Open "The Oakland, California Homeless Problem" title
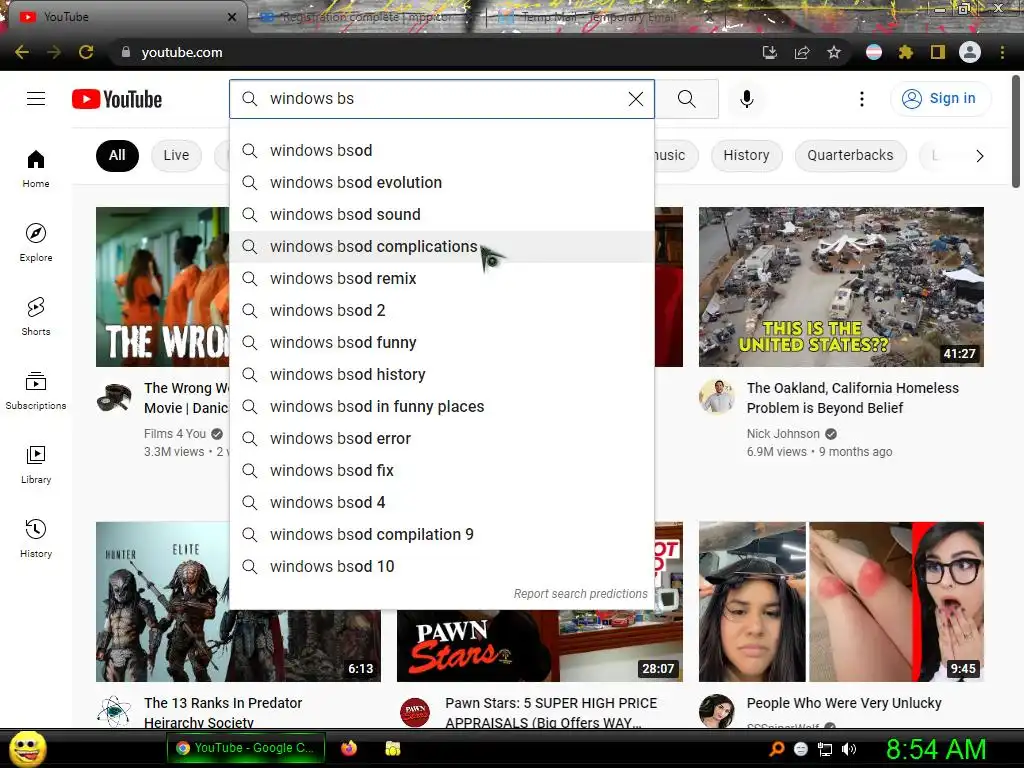This screenshot has width=1024, height=768. [x=853, y=398]
